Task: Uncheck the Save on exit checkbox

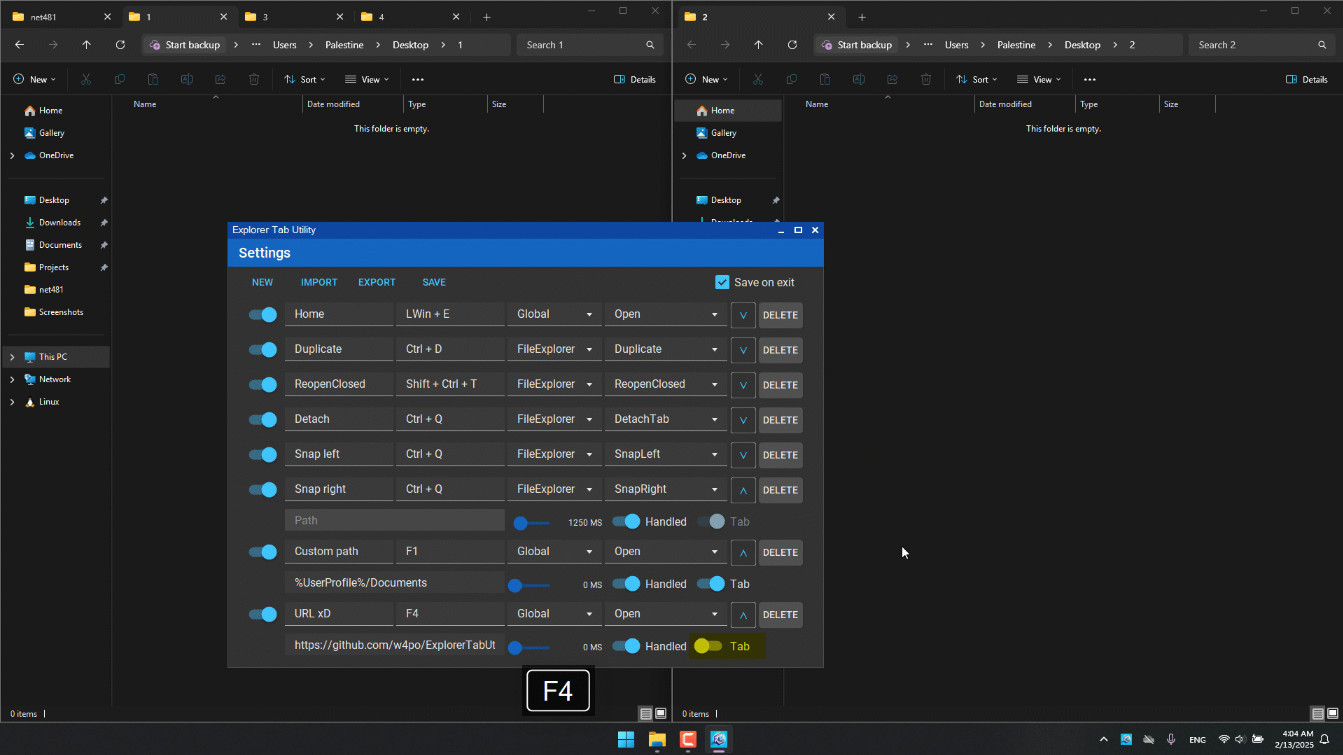Action: point(722,282)
